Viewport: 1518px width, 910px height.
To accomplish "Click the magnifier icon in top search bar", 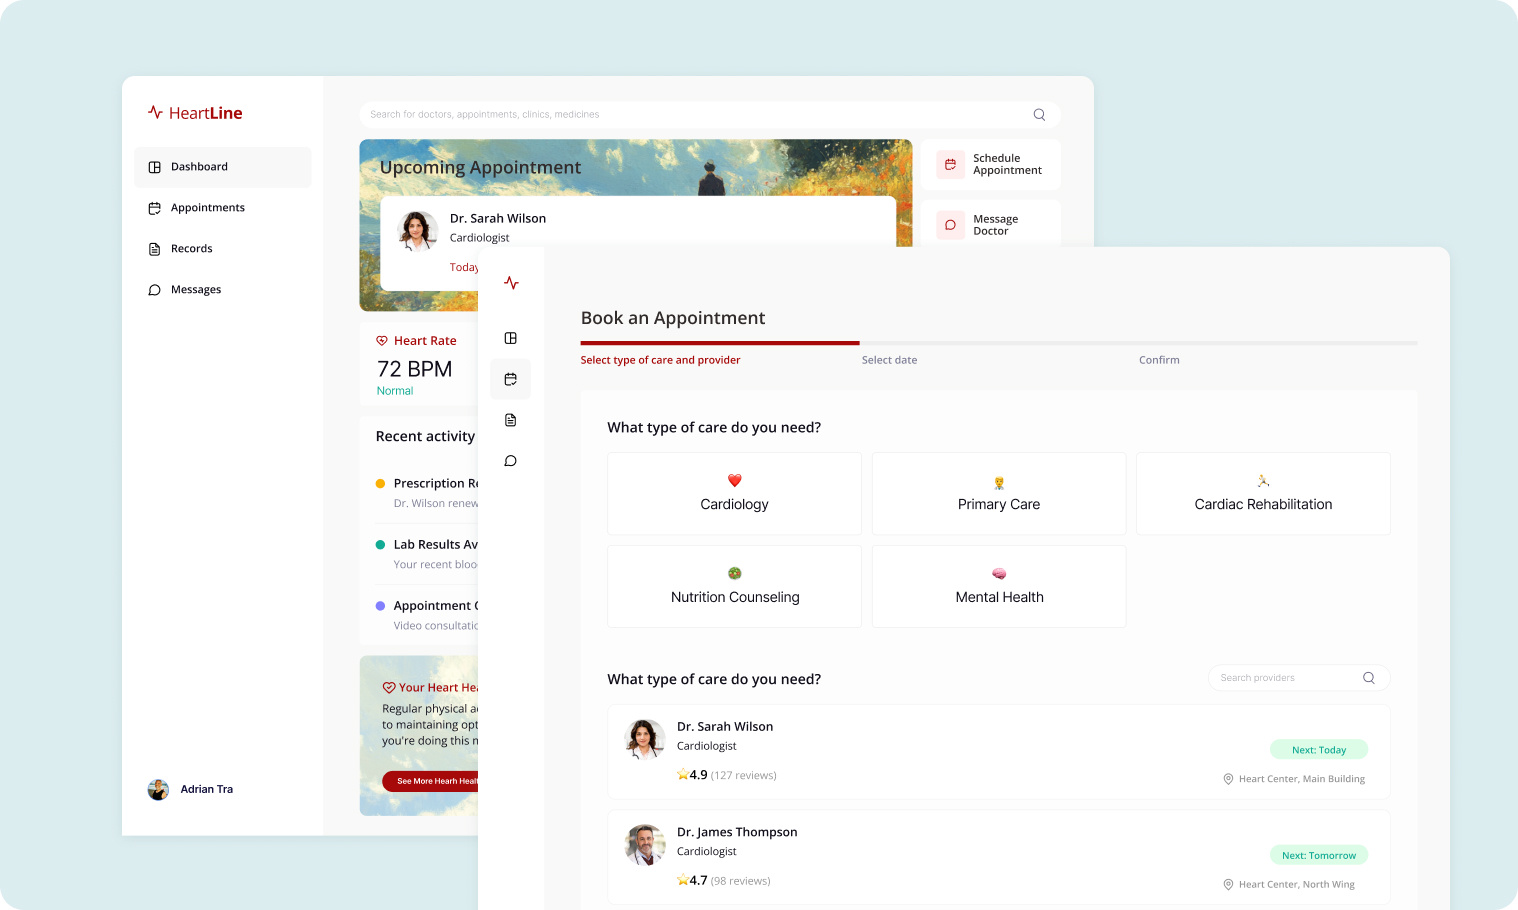I will [x=1039, y=114].
